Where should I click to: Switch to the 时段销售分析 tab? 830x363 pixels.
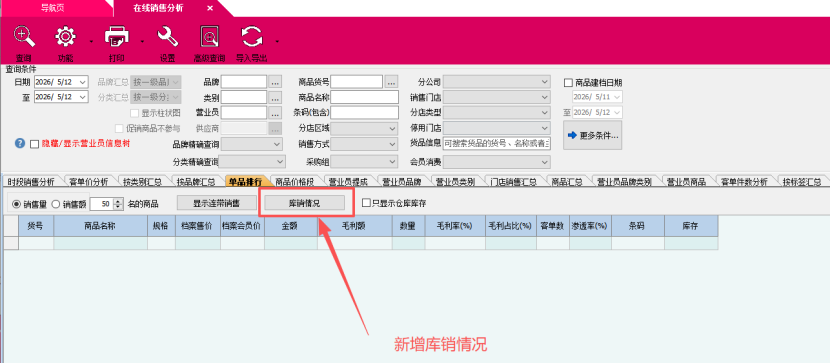(31, 182)
